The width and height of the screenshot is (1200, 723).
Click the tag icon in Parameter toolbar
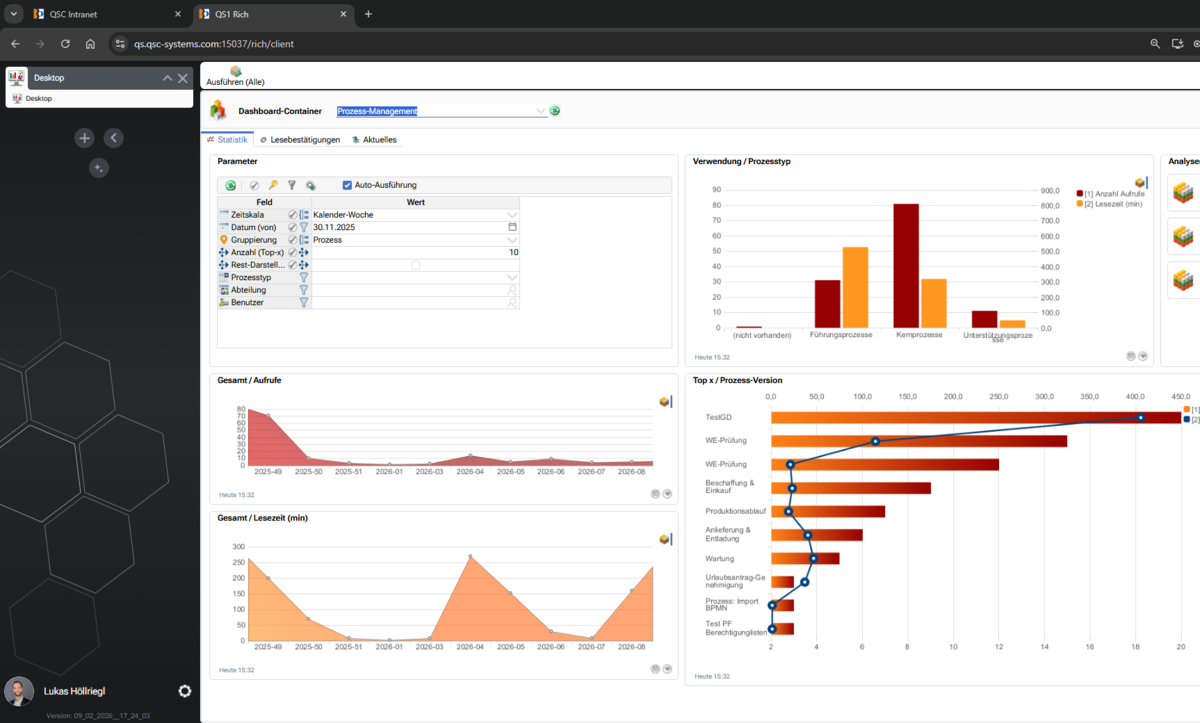(311, 185)
